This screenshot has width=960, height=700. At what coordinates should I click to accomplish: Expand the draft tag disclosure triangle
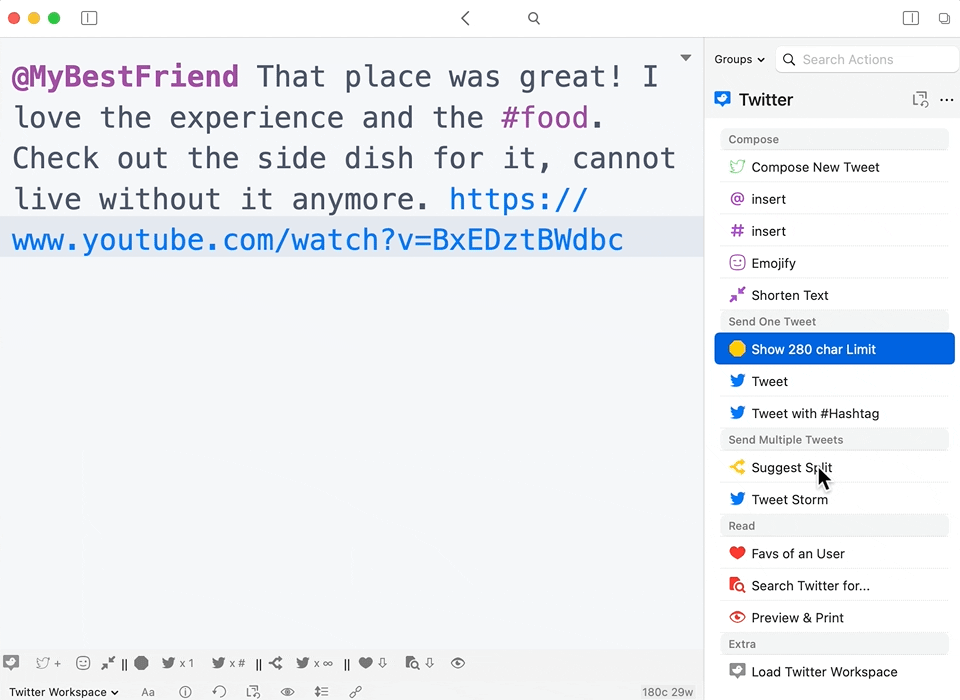[x=686, y=58]
